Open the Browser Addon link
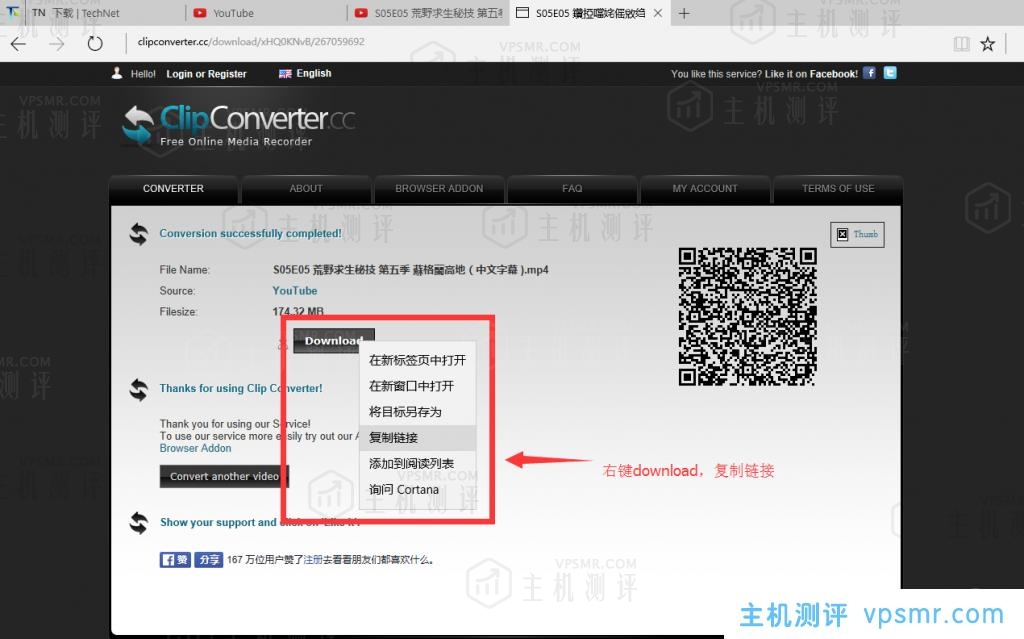The image size is (1024, 639). [195, 448]
